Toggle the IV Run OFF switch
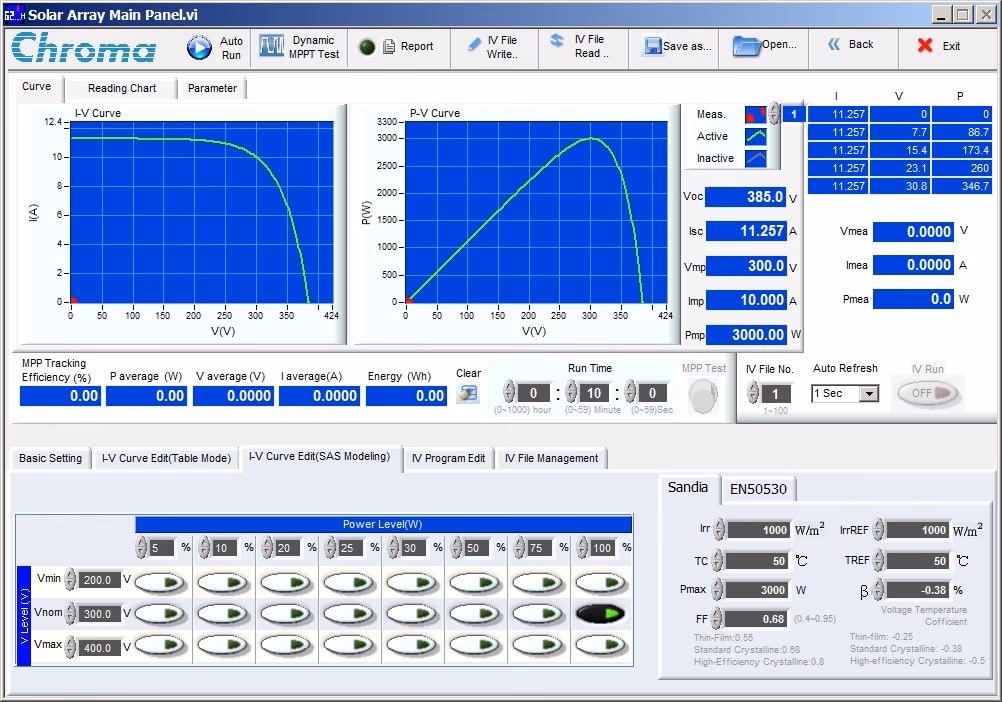Viewport: 1002px width, 702px height. point(929,394)
